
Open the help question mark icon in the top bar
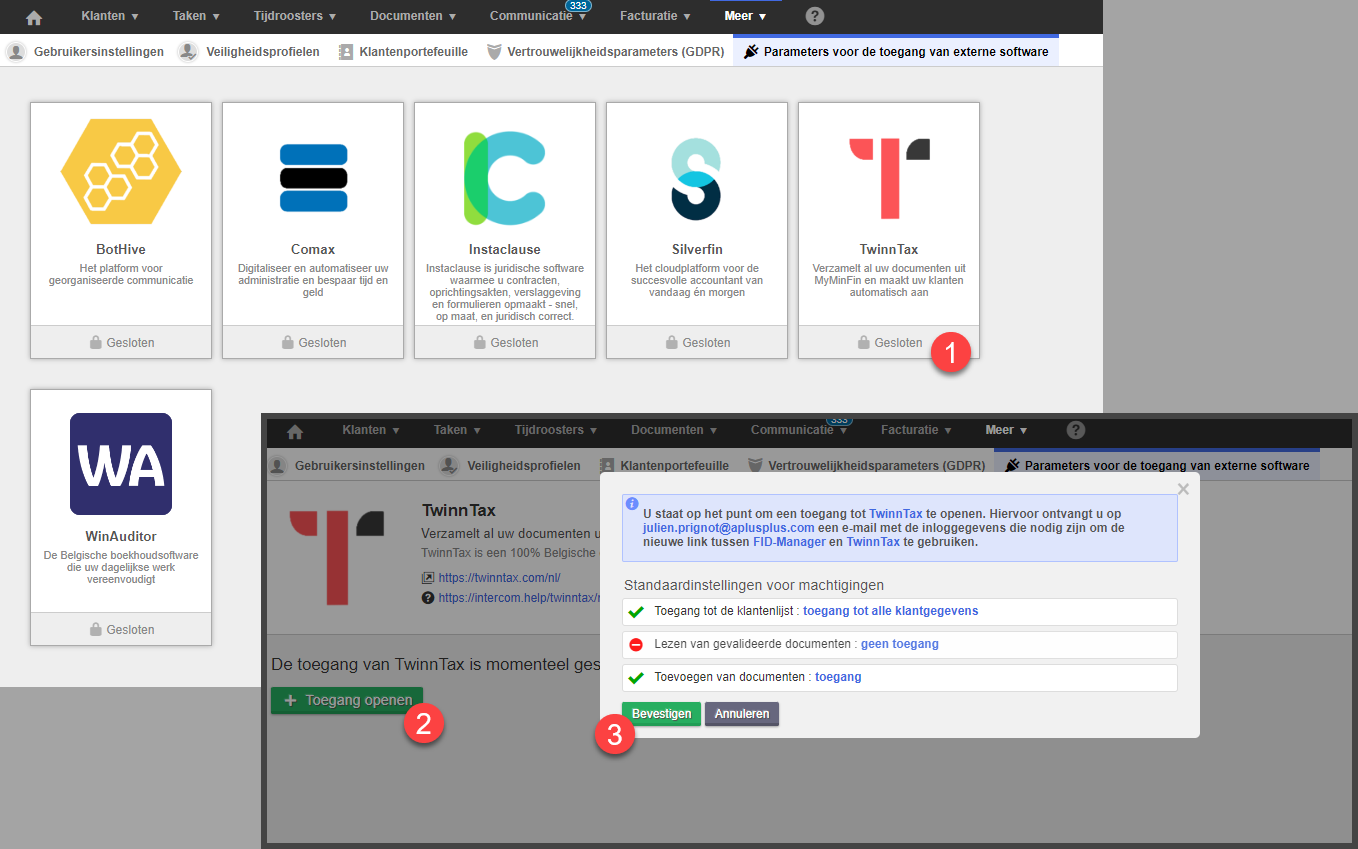815,16
